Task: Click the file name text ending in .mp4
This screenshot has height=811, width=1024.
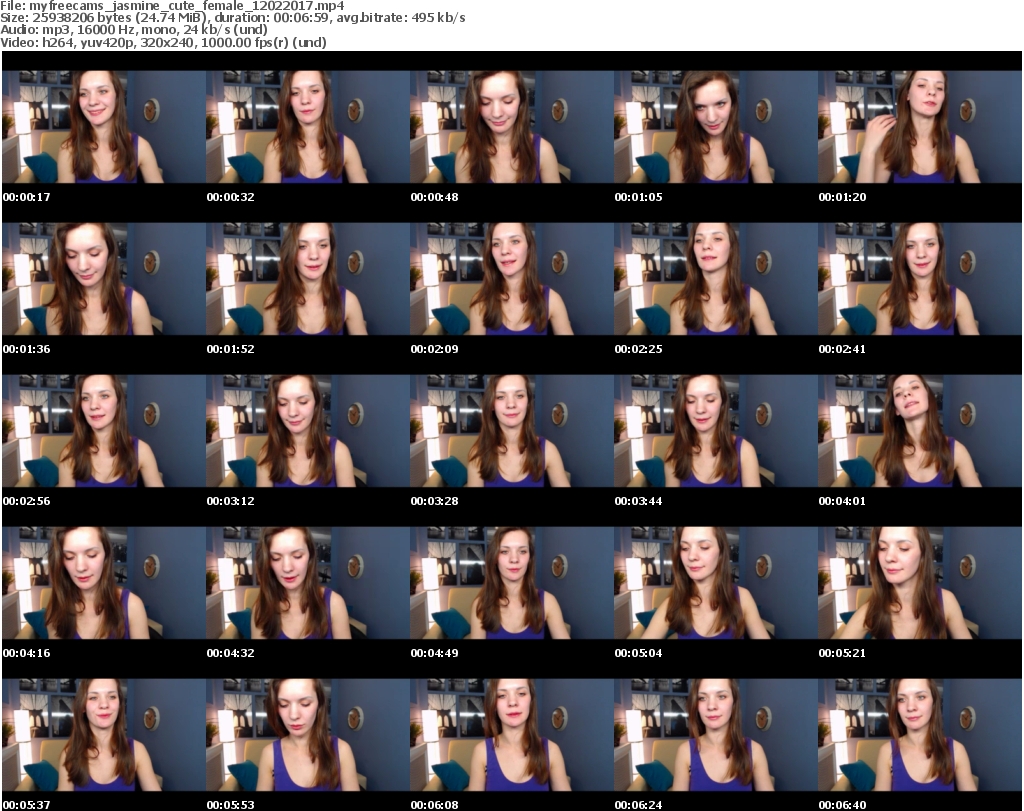Action: coord(187,6)
